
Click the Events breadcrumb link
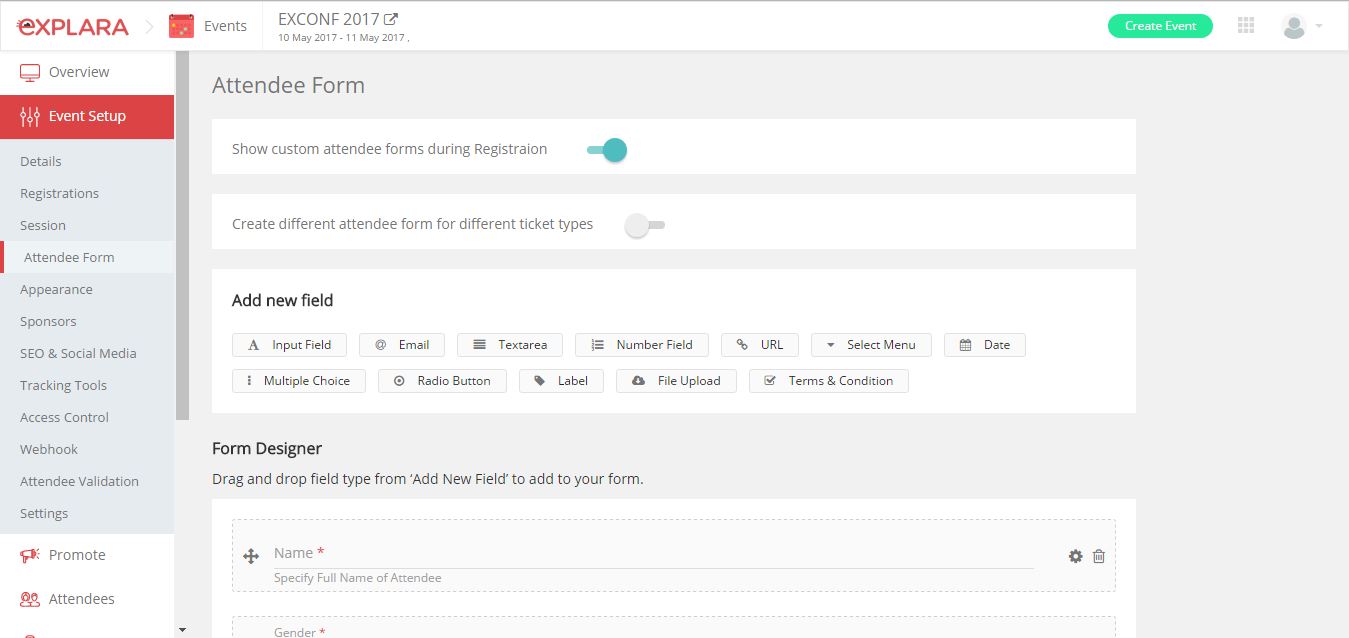[x=225, y=26]
